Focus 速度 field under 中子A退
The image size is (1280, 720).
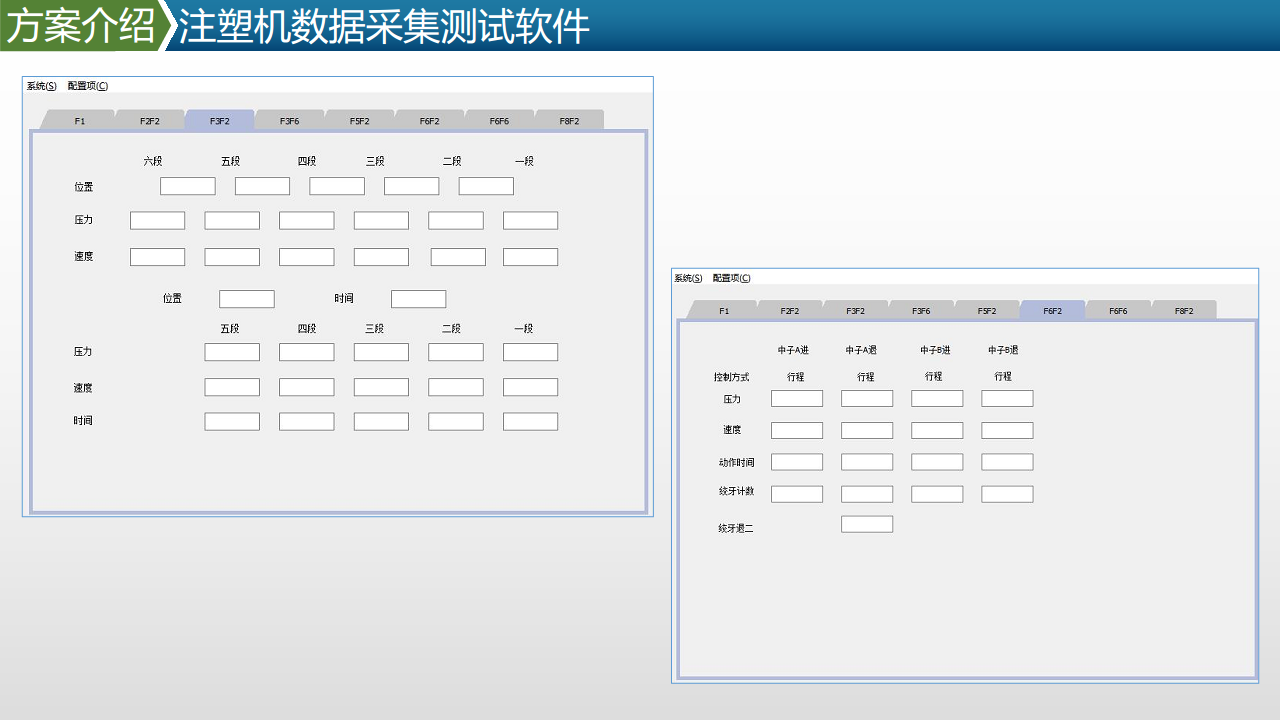tap(867, 431)
